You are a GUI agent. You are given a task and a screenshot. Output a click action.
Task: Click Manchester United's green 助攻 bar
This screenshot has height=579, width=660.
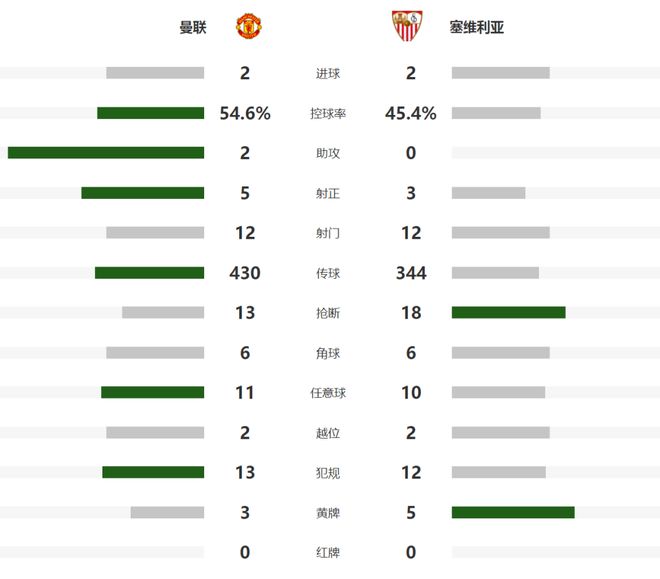pyautogui.click(x=106, y=153)
